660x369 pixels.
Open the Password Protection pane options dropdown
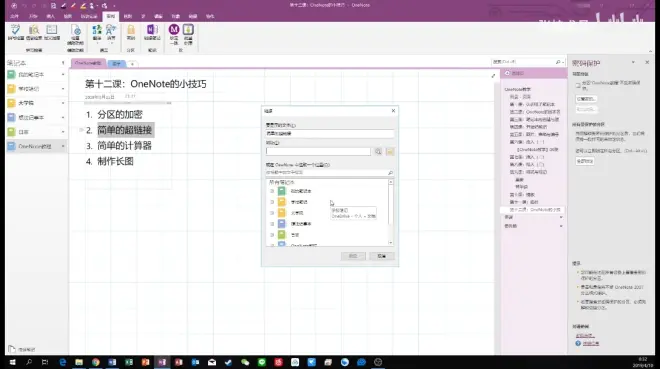(x=633, y=62)
